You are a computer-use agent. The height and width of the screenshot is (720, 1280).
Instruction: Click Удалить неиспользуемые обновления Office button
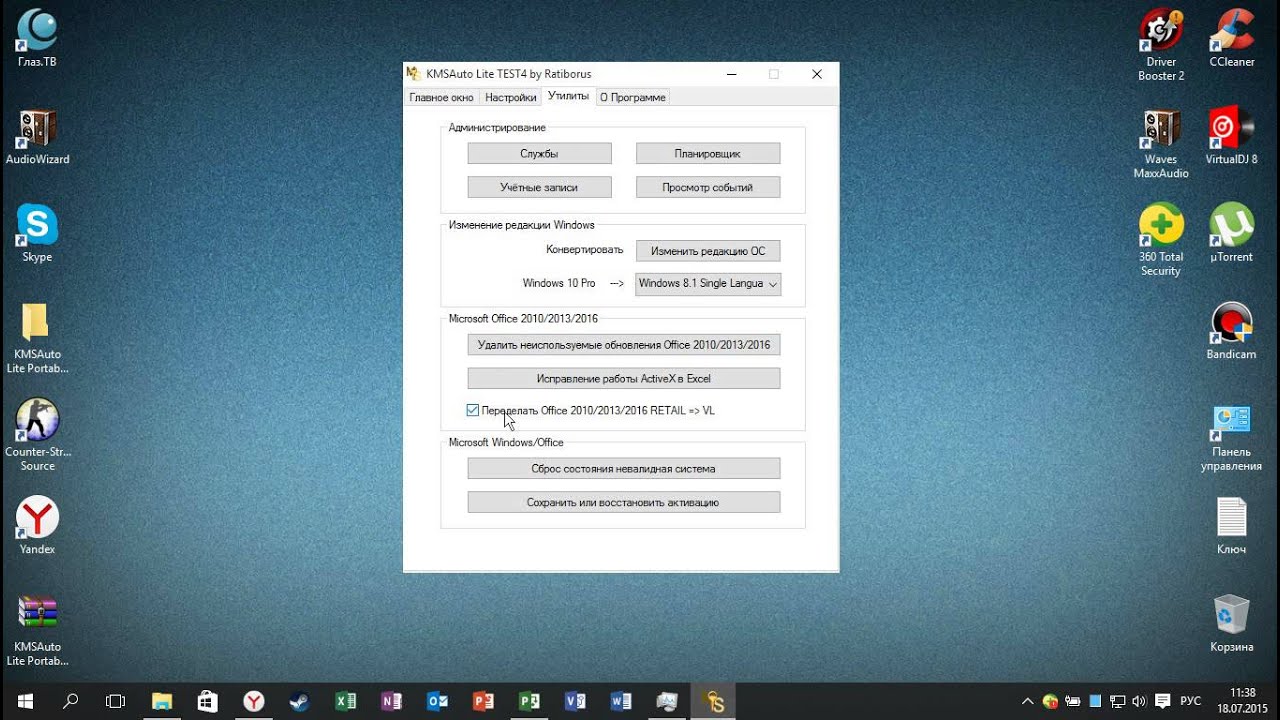coord(624,345)
